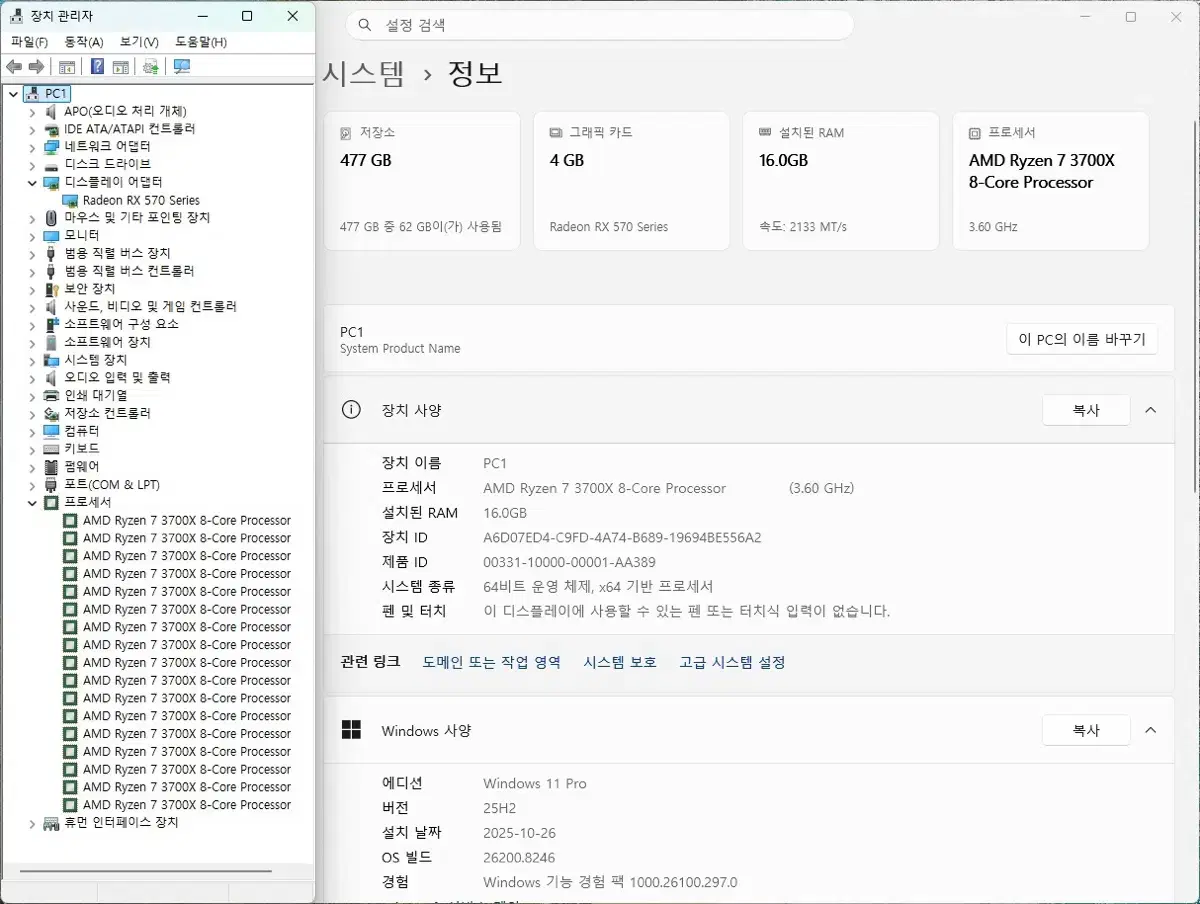The image size is (1200, 904).
Task: Click the show/hide console tree toolbar icon
Action: point(67,67)
